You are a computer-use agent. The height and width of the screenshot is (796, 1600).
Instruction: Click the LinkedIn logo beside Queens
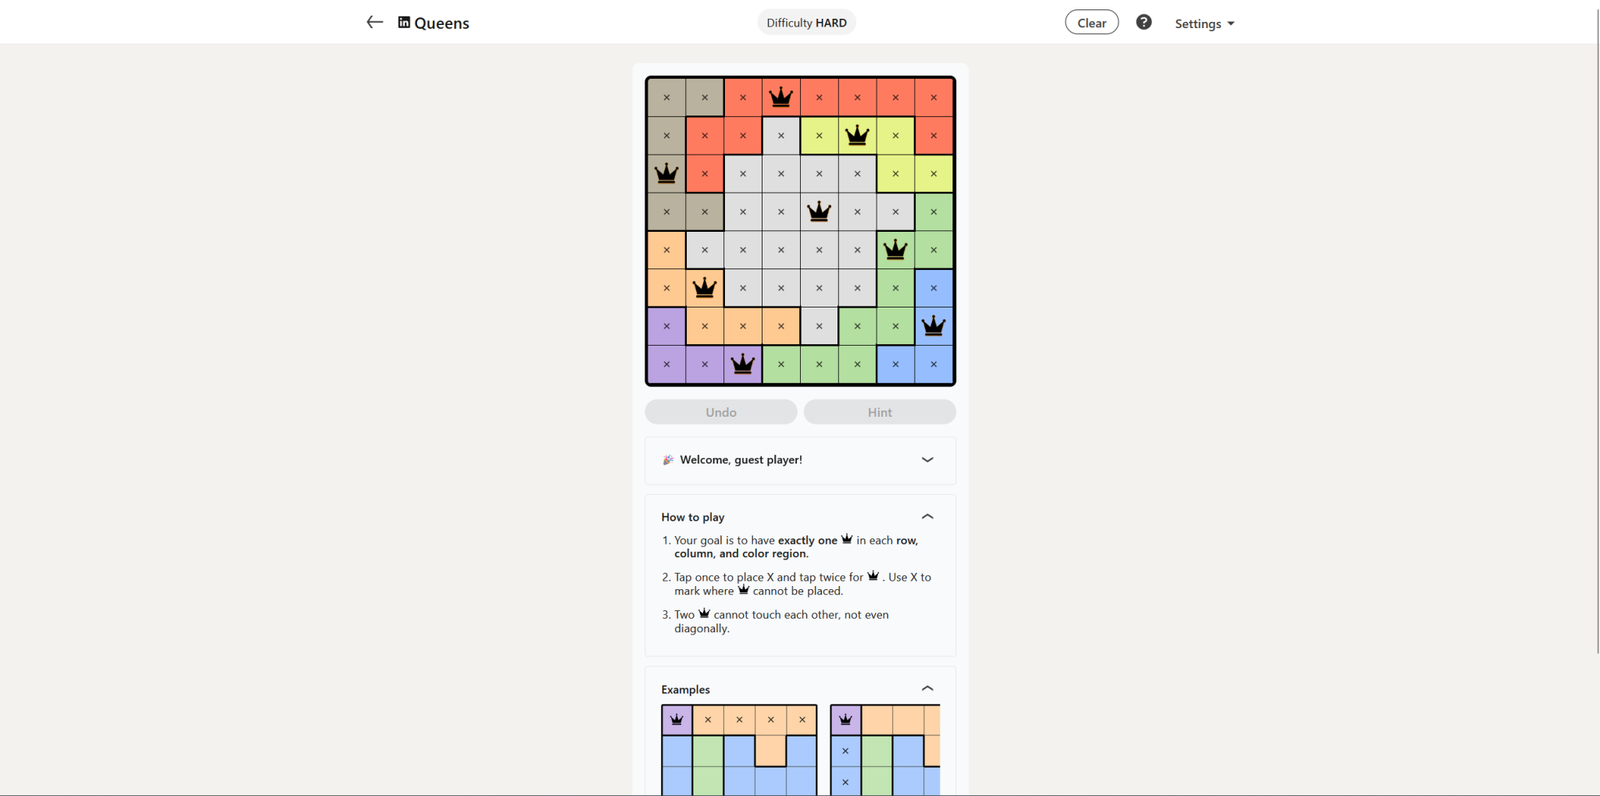(x=404, y=22)
